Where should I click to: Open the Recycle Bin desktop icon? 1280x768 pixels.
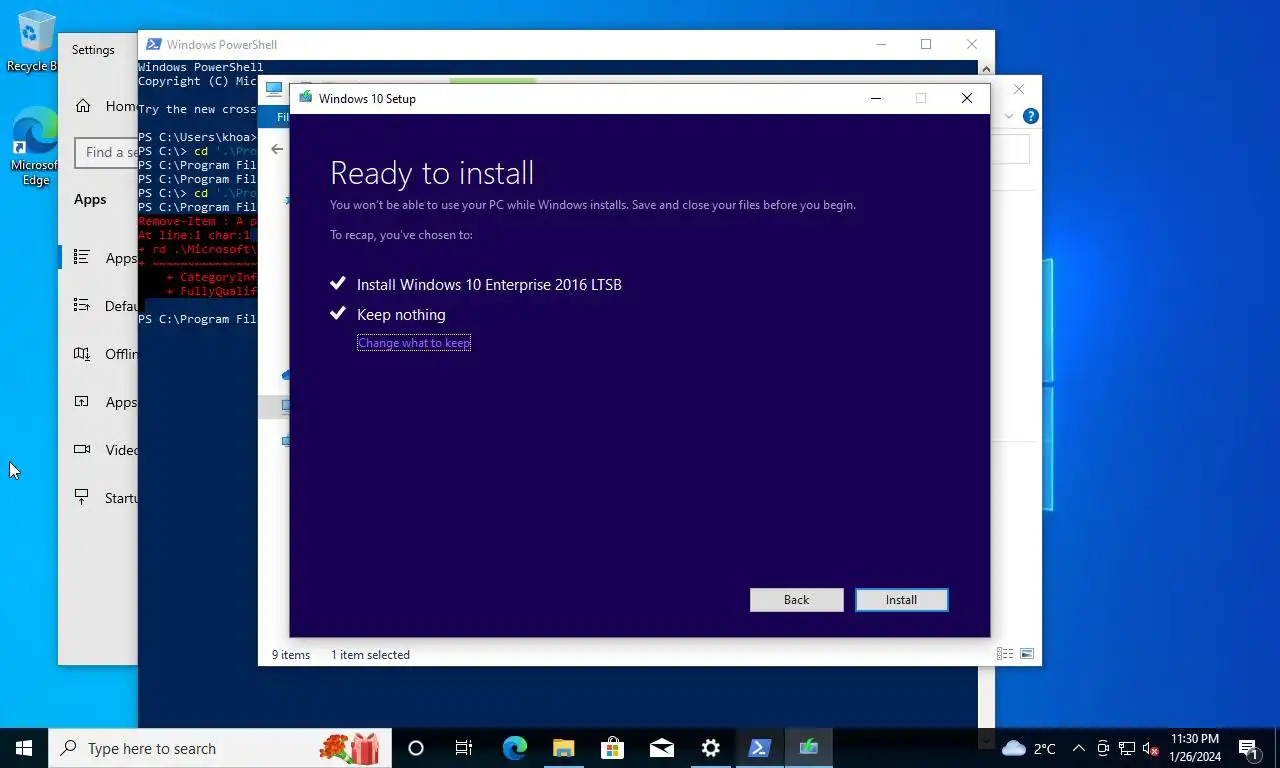click(36, 42)
